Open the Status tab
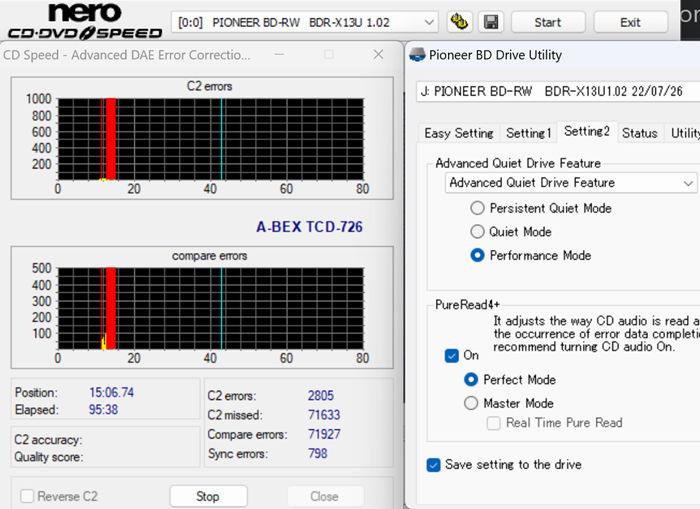The image size is (700, 509). [639, 133]
